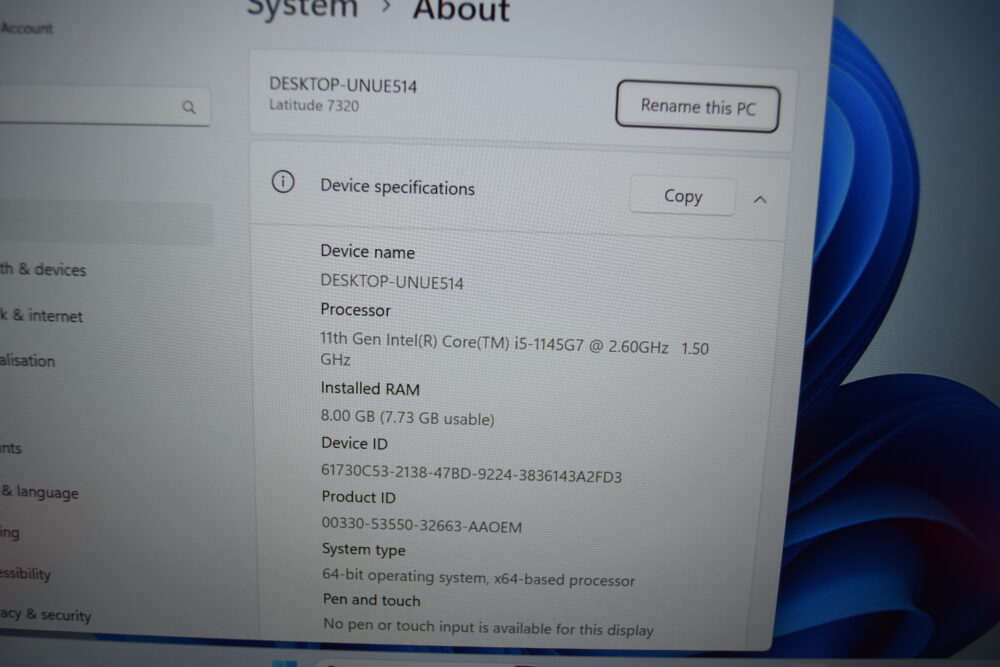Screen dimensions: 1000x667
Task: Open the Gaming settings page
Action: (x=10, y=532)
